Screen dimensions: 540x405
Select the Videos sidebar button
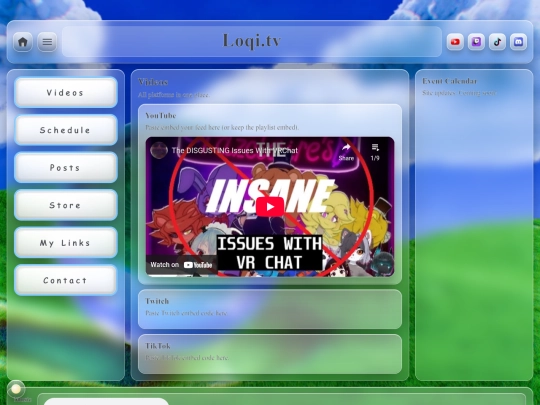pos(66,92)
